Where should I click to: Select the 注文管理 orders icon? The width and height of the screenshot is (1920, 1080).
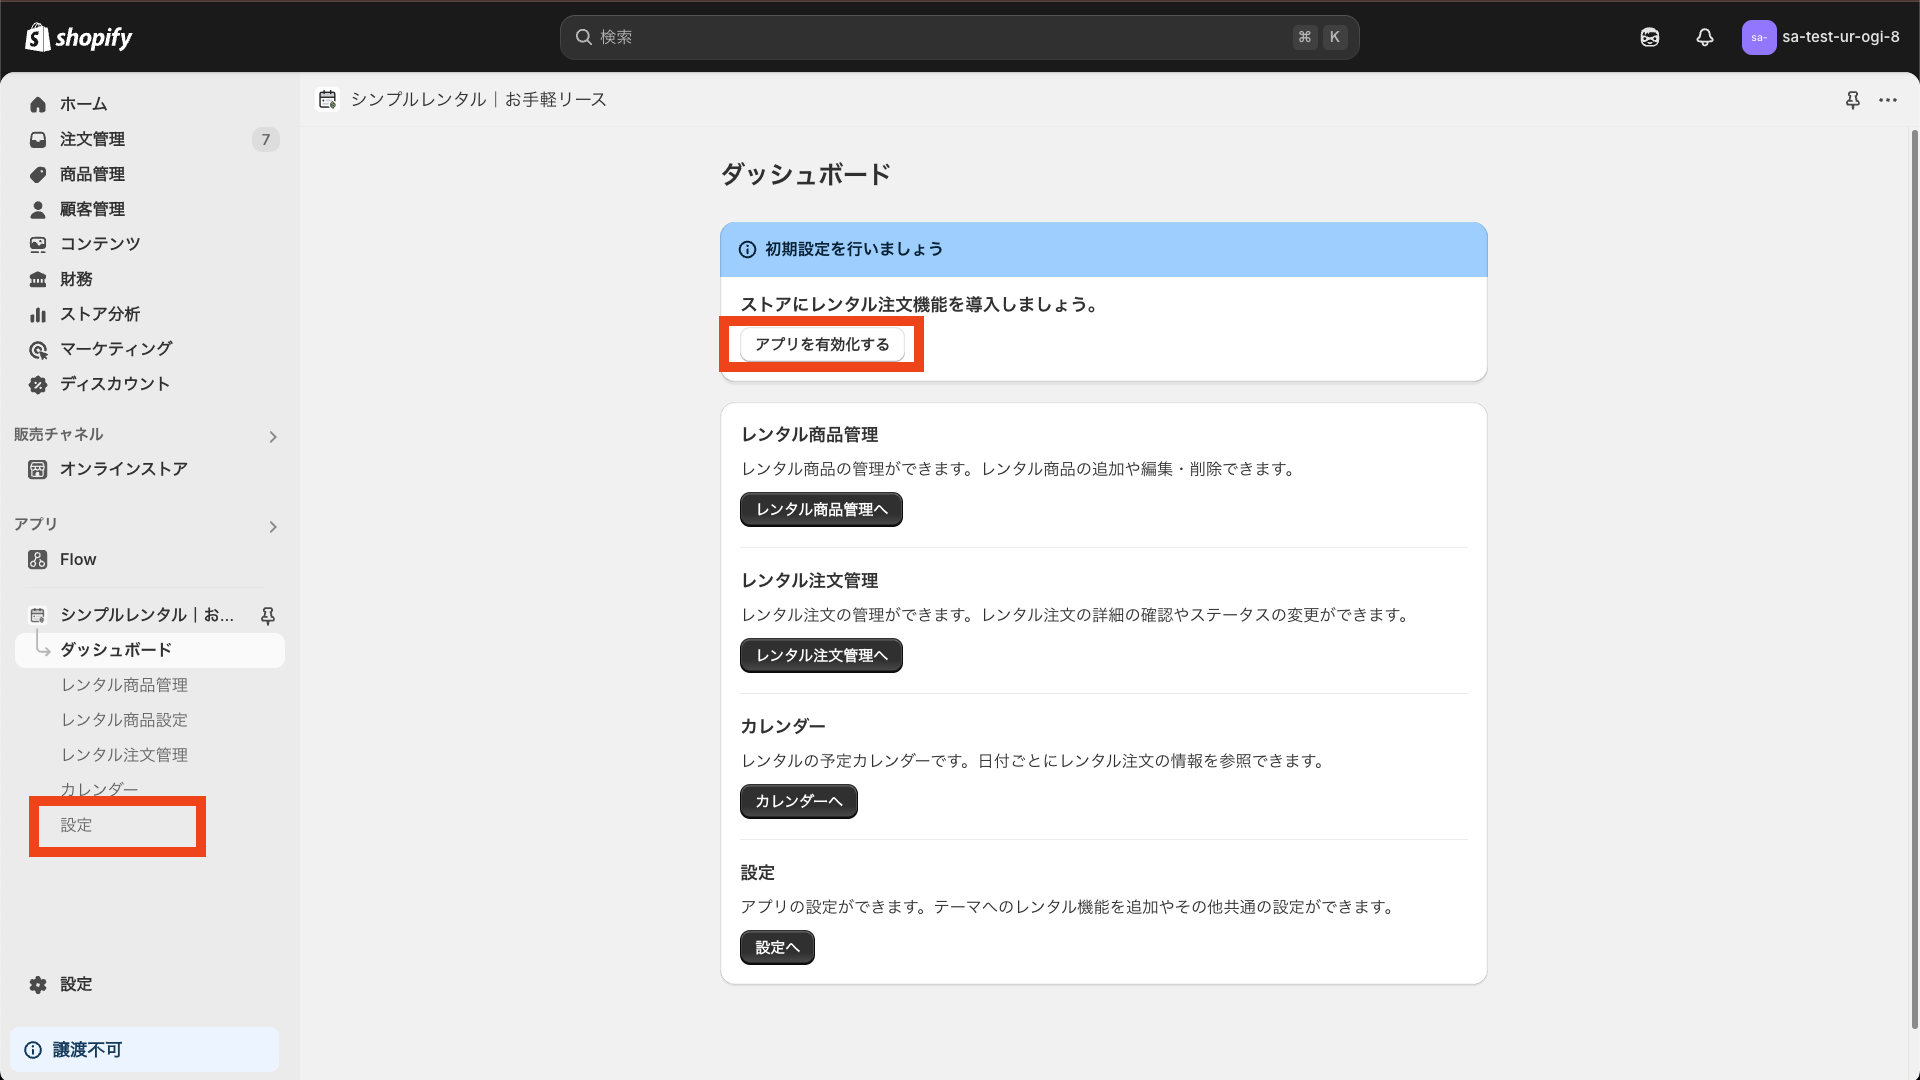37,139
